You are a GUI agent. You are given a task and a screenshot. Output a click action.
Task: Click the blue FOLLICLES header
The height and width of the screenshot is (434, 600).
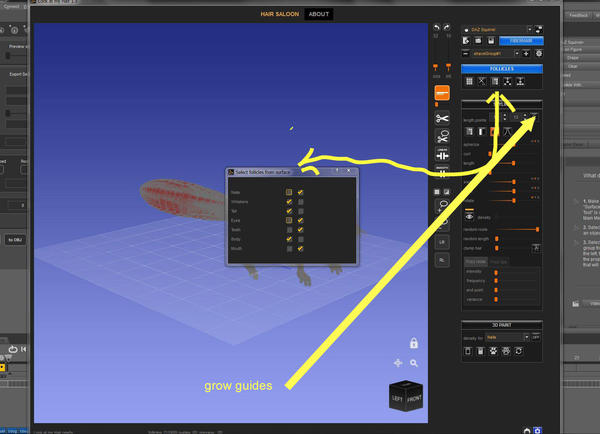click(x=502, y=69)
